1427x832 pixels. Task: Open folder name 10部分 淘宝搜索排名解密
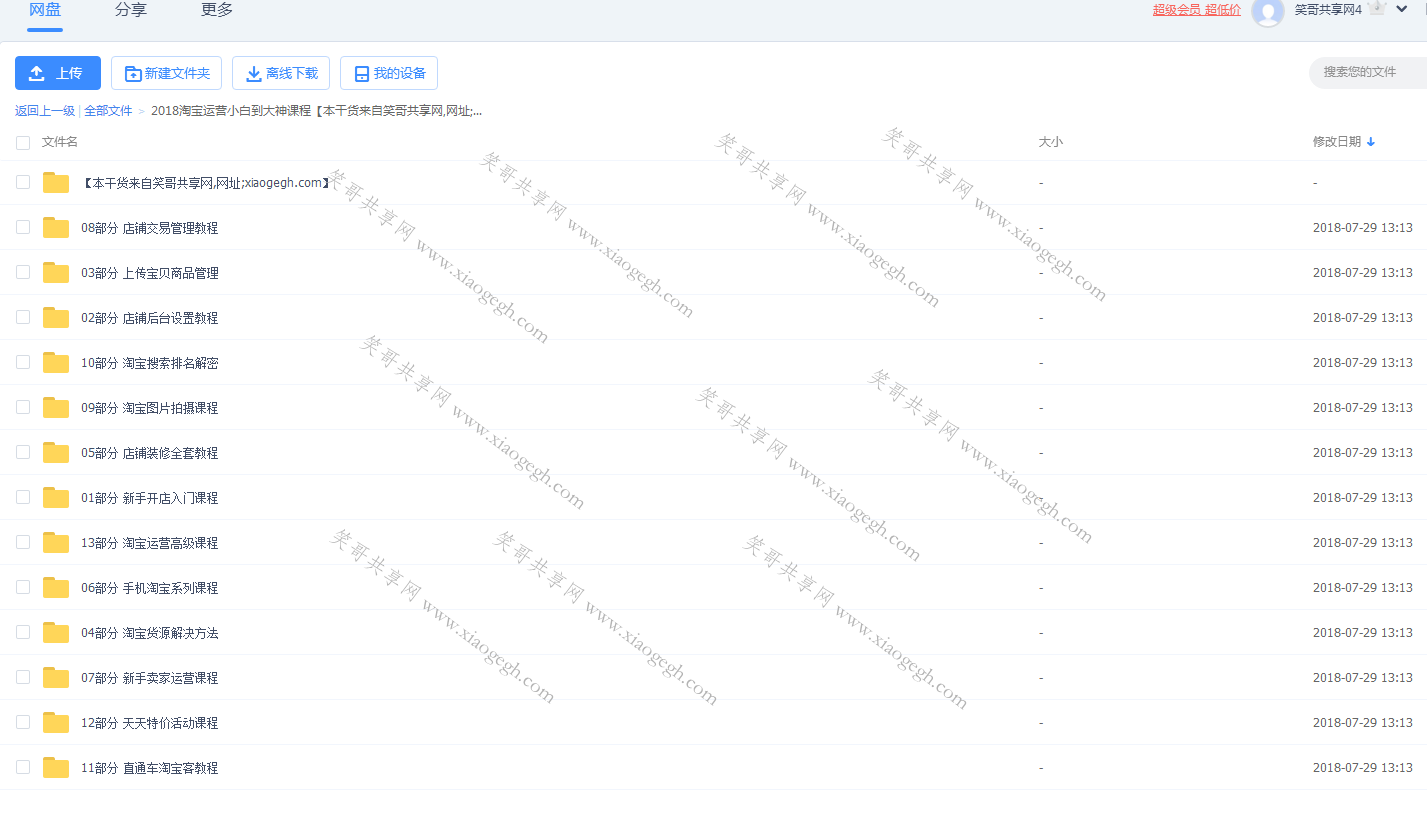pyautogui.click(x=150, y=363)
